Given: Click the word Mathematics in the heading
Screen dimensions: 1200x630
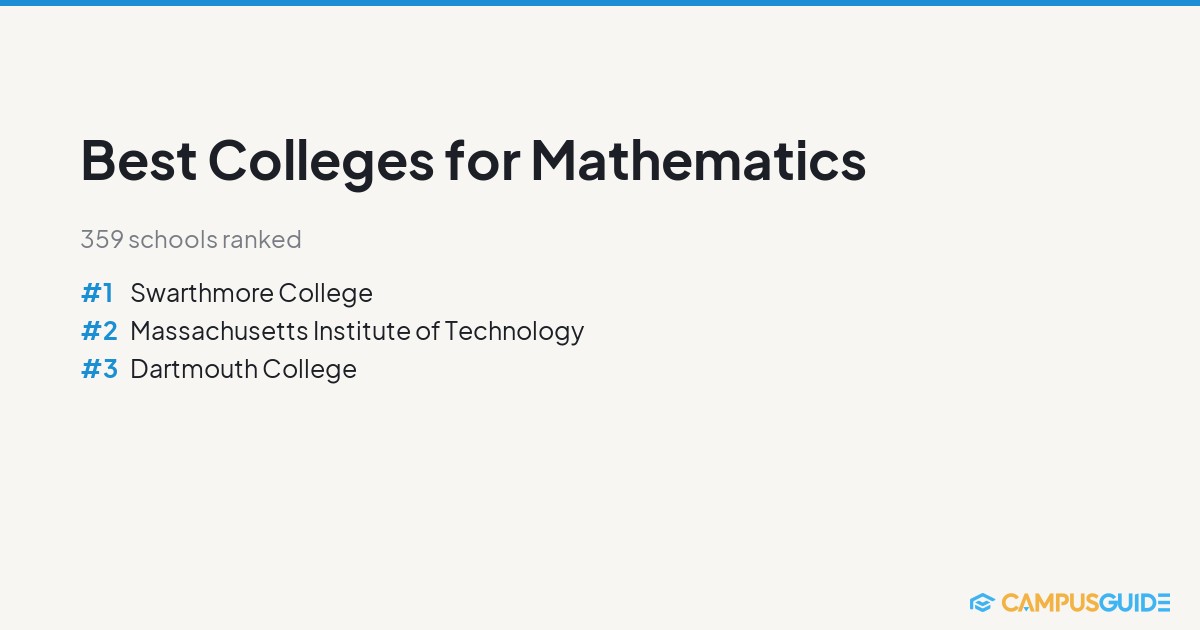Looking at the screenshot, I should (x=698, y=160).
